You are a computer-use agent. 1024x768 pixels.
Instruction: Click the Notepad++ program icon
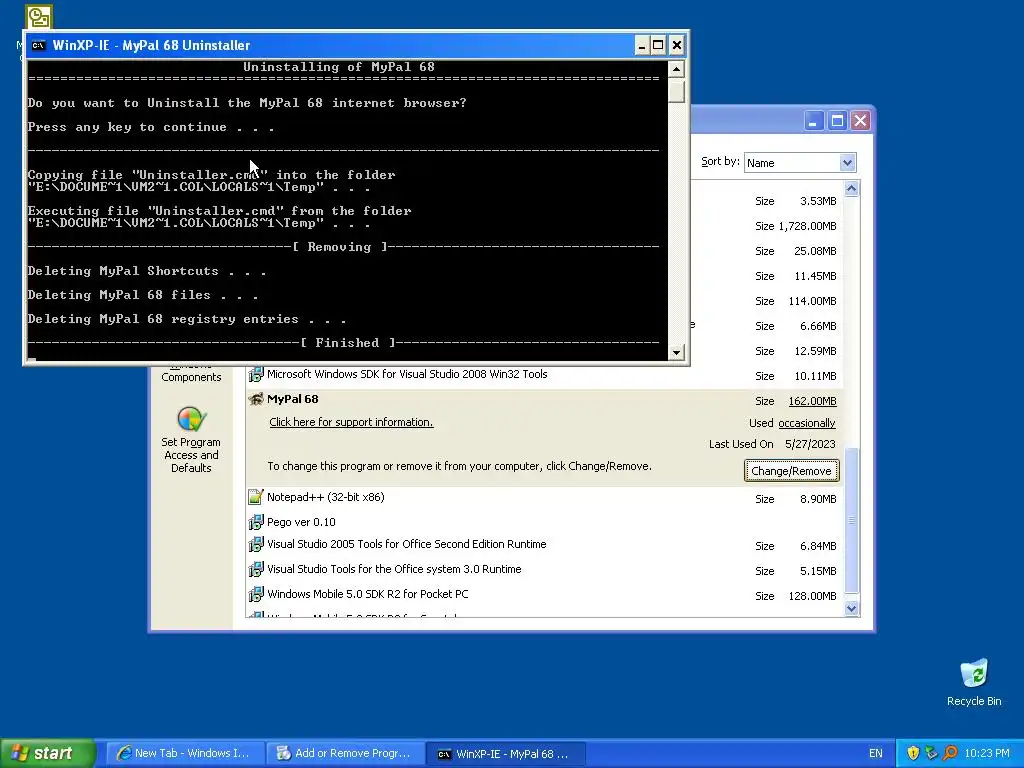[256, 498]
